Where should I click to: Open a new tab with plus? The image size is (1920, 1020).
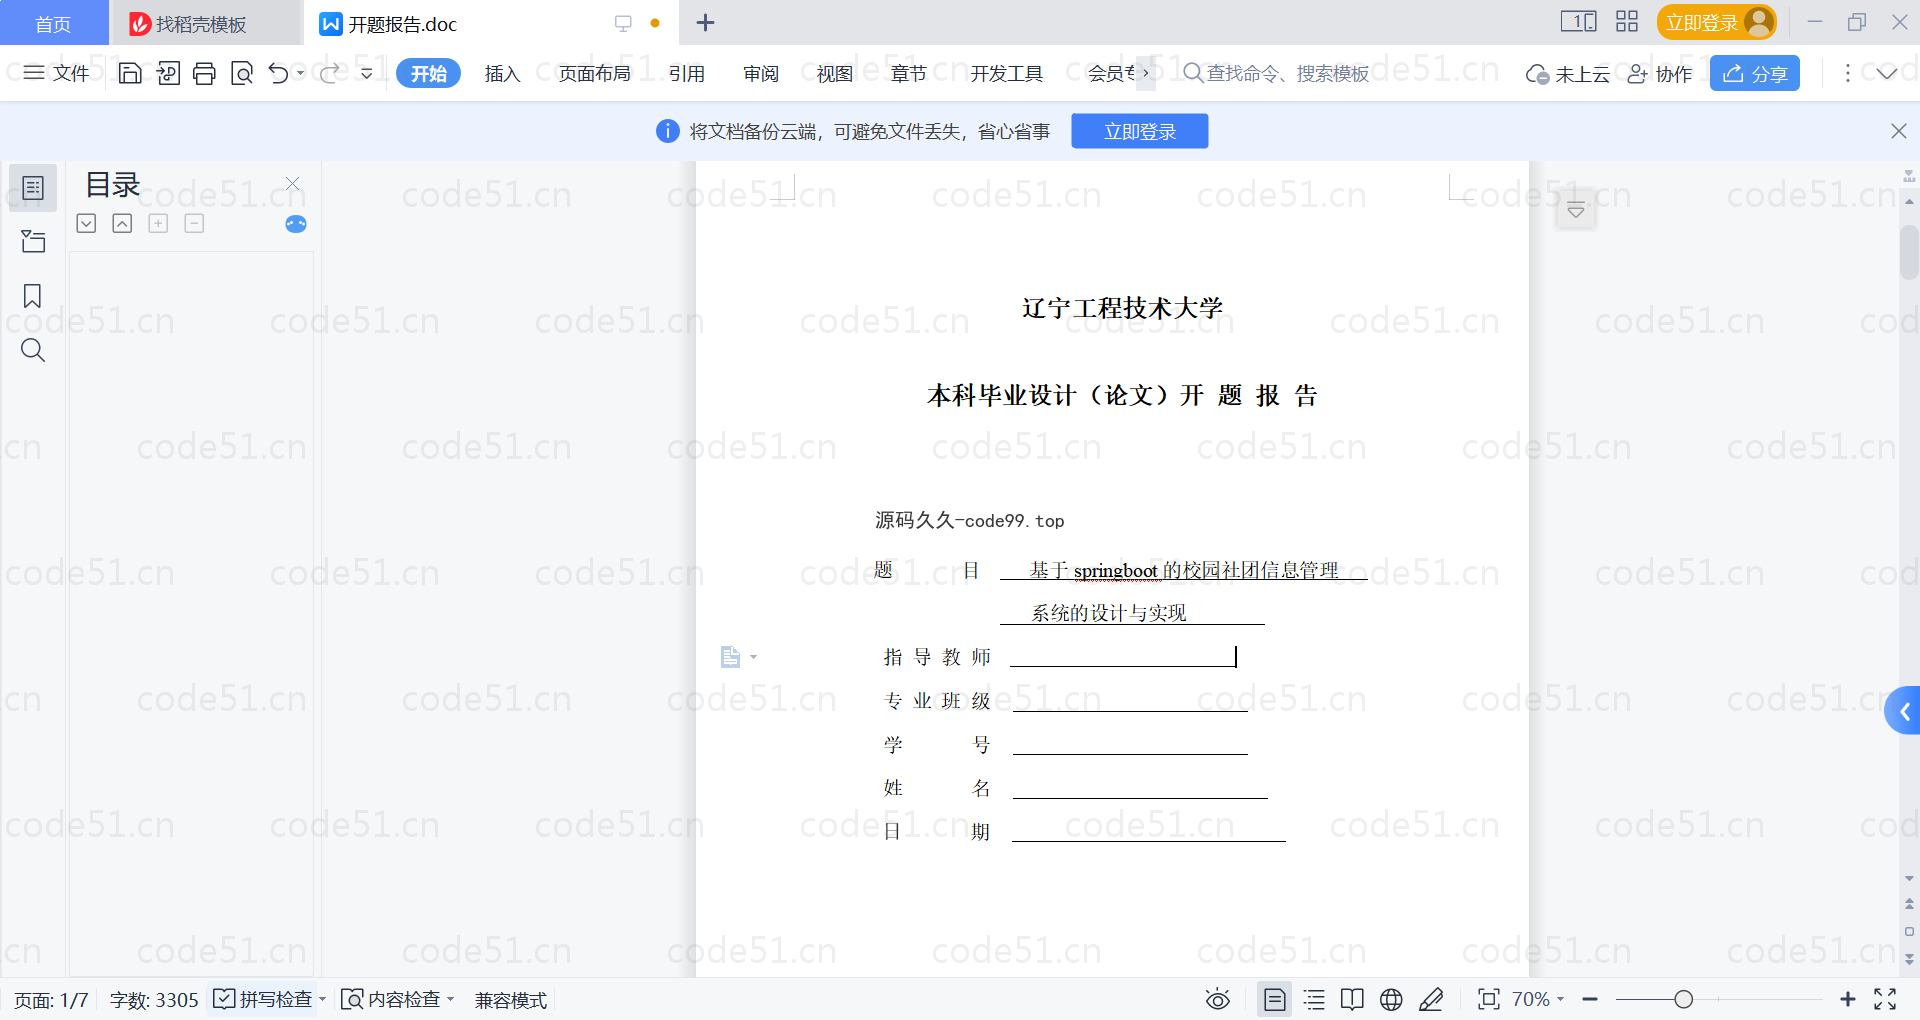click(x=705, y=22)
